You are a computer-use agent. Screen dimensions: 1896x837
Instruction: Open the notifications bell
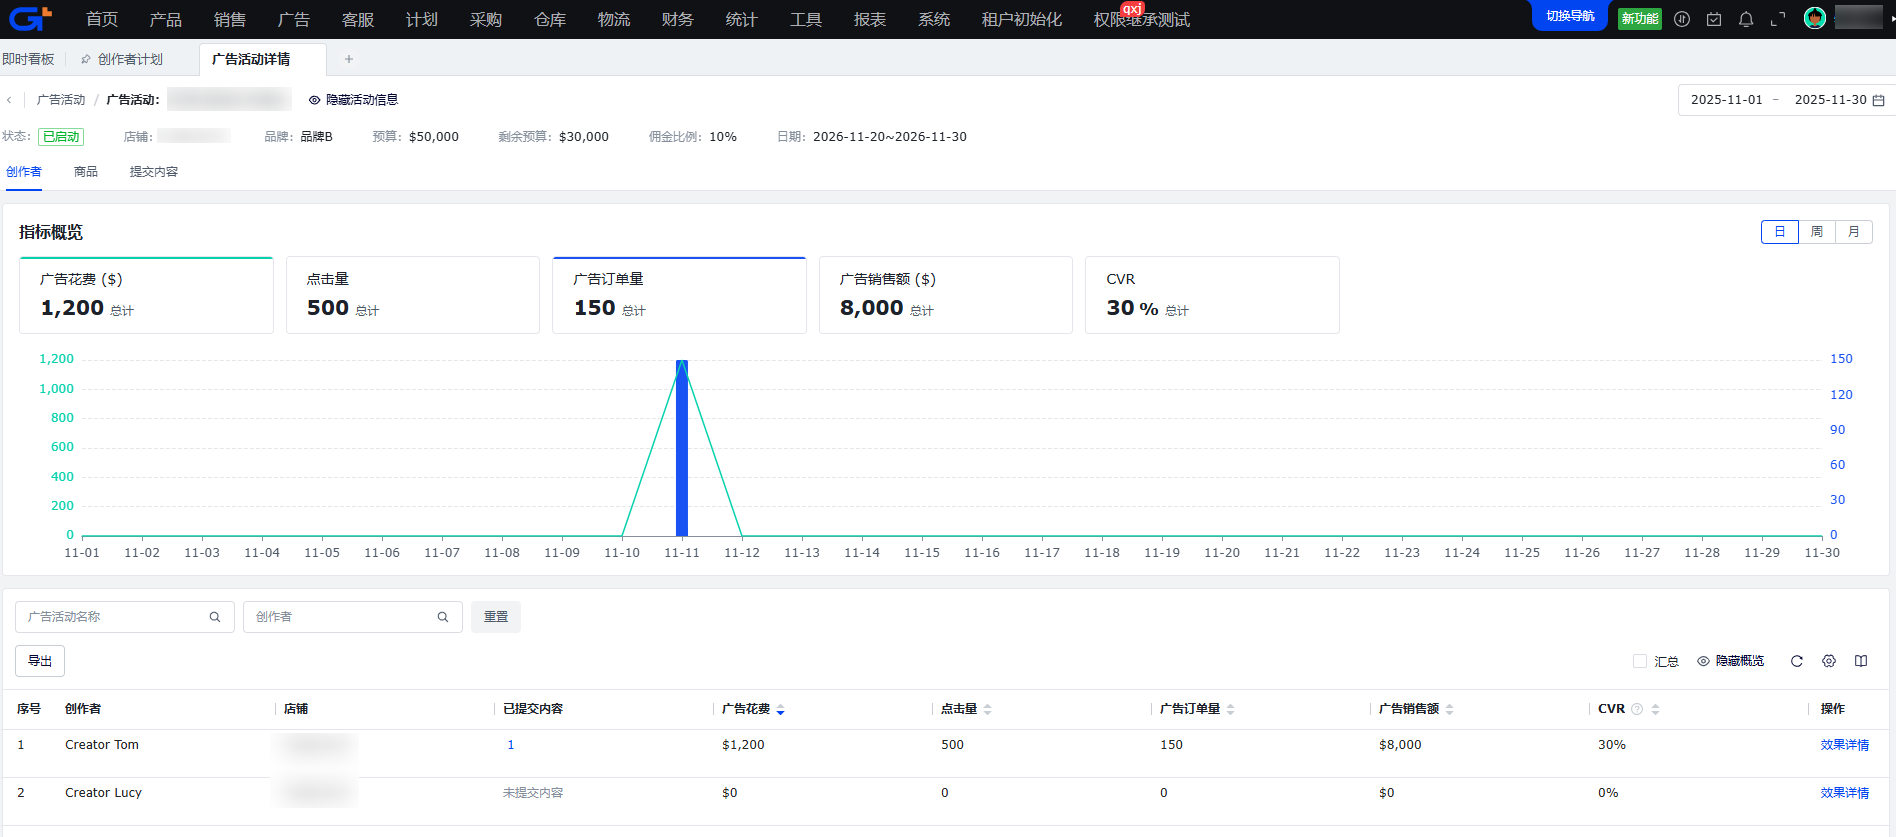(x=1746, y=19)
